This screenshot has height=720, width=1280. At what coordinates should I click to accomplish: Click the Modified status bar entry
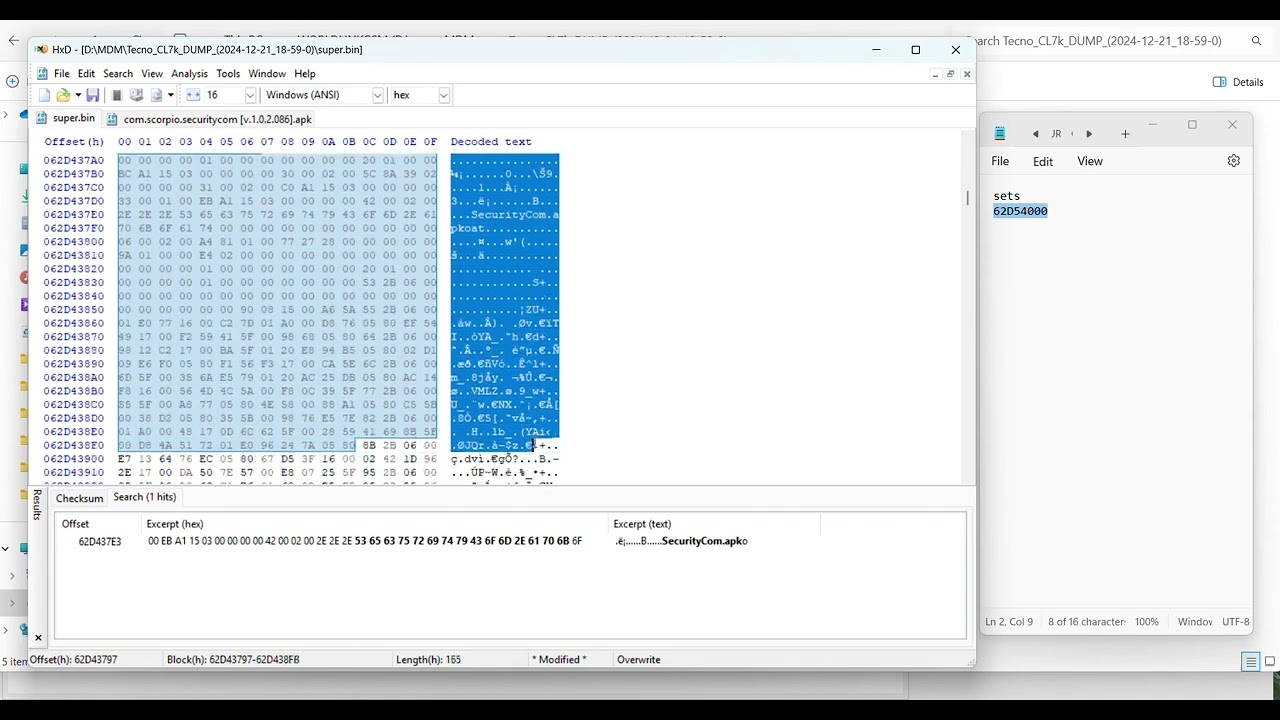point(559,660)
